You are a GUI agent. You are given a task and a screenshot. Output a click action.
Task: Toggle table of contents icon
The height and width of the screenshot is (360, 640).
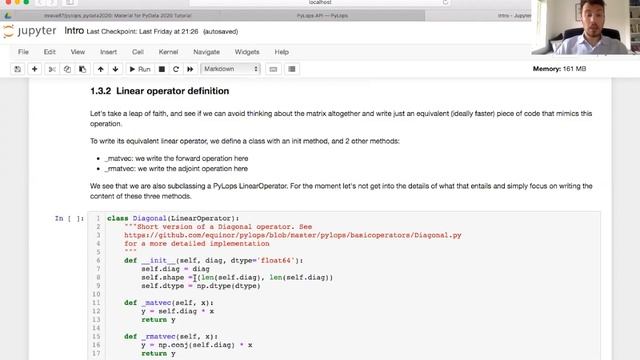pos(292,69)
